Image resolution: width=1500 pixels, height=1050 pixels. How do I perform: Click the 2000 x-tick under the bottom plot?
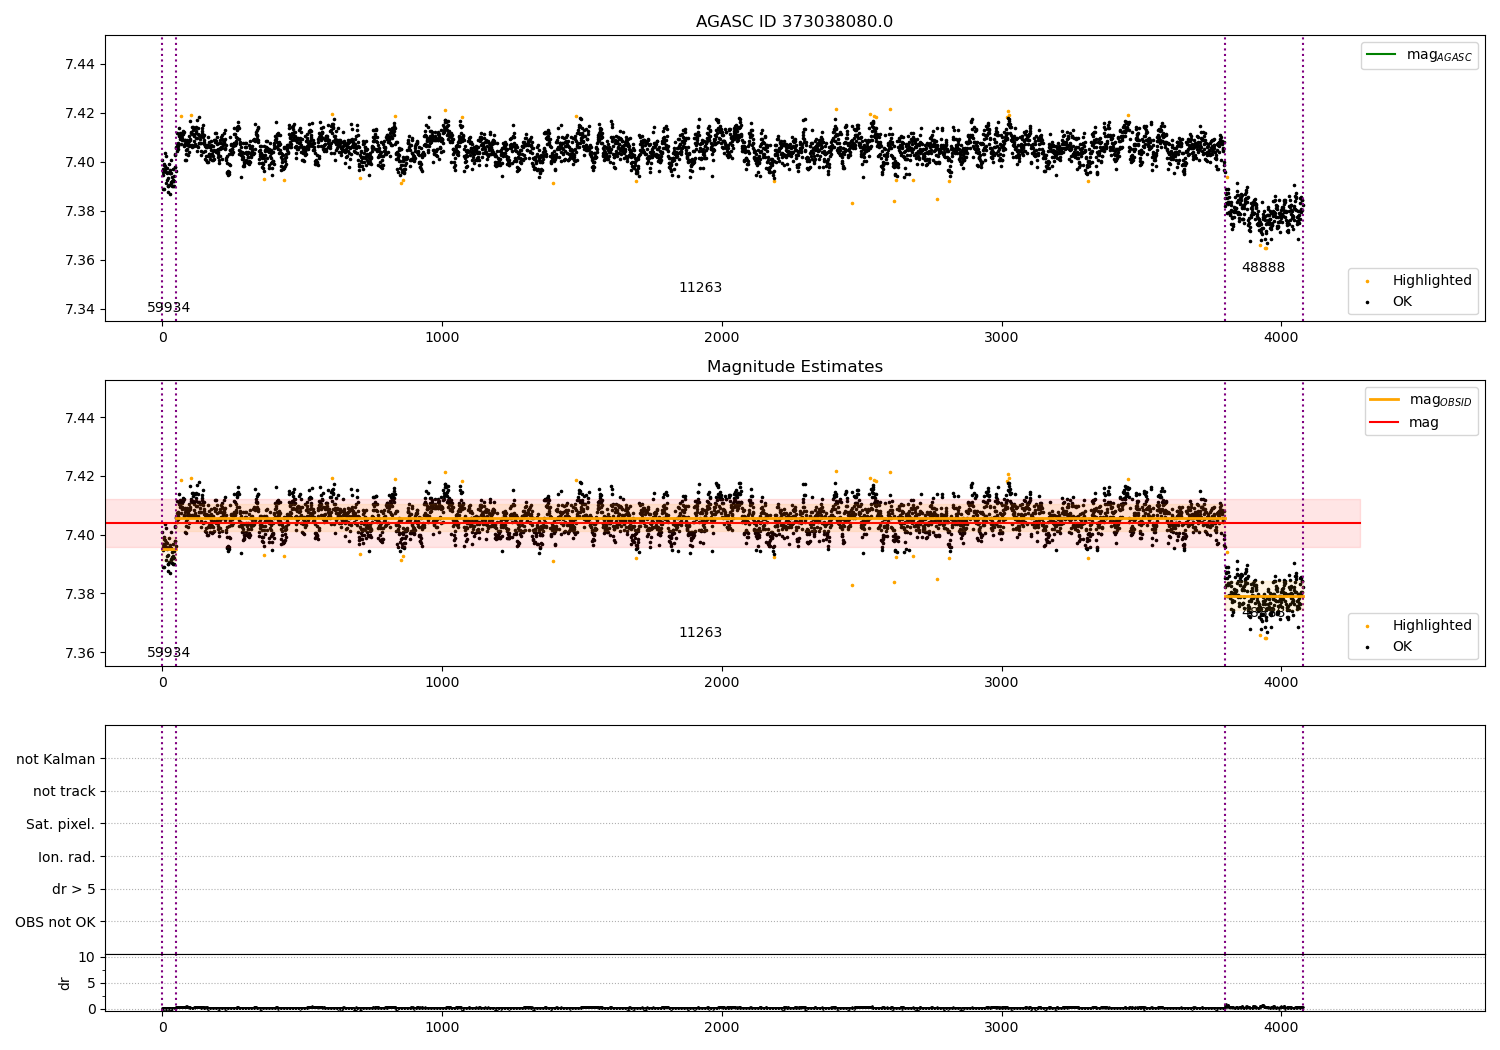[721, 1028]
